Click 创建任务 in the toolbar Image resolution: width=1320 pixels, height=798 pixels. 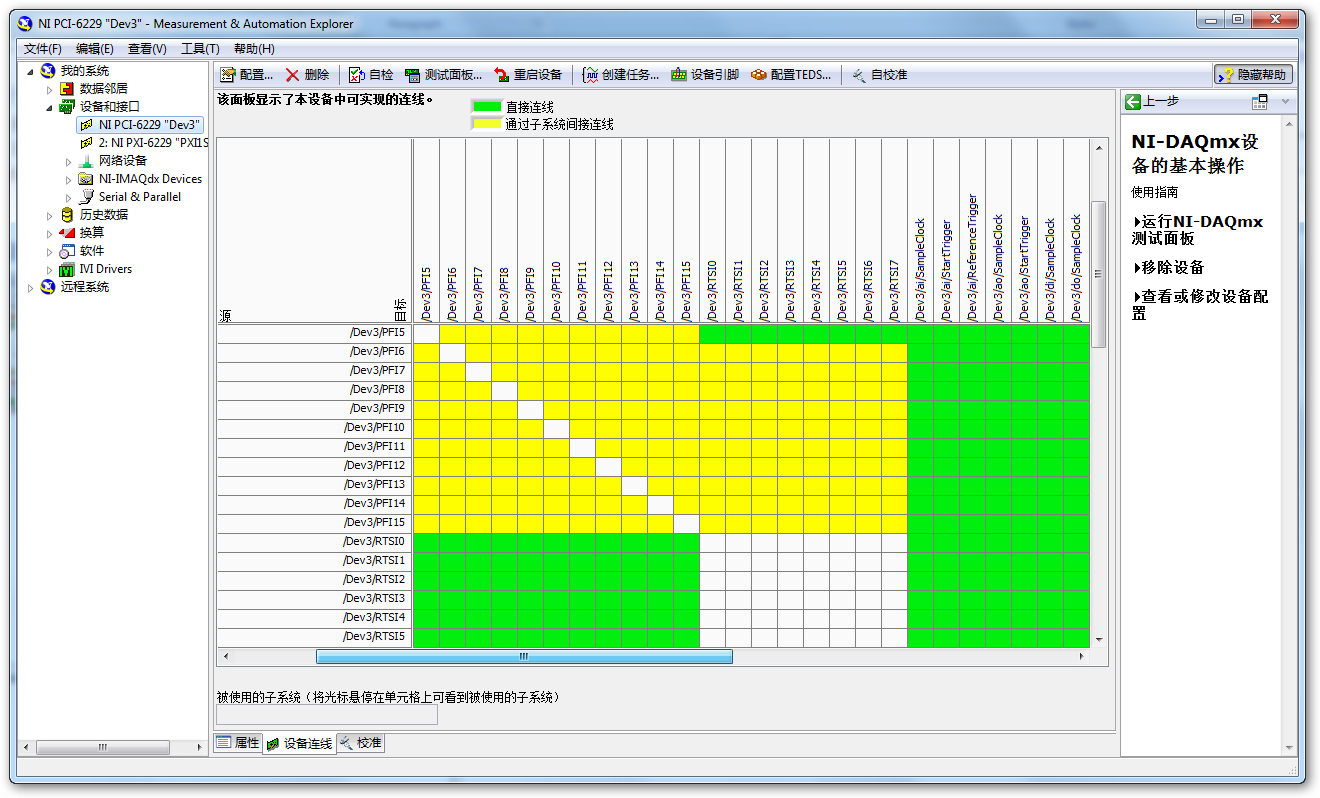(x=620, y=75)
